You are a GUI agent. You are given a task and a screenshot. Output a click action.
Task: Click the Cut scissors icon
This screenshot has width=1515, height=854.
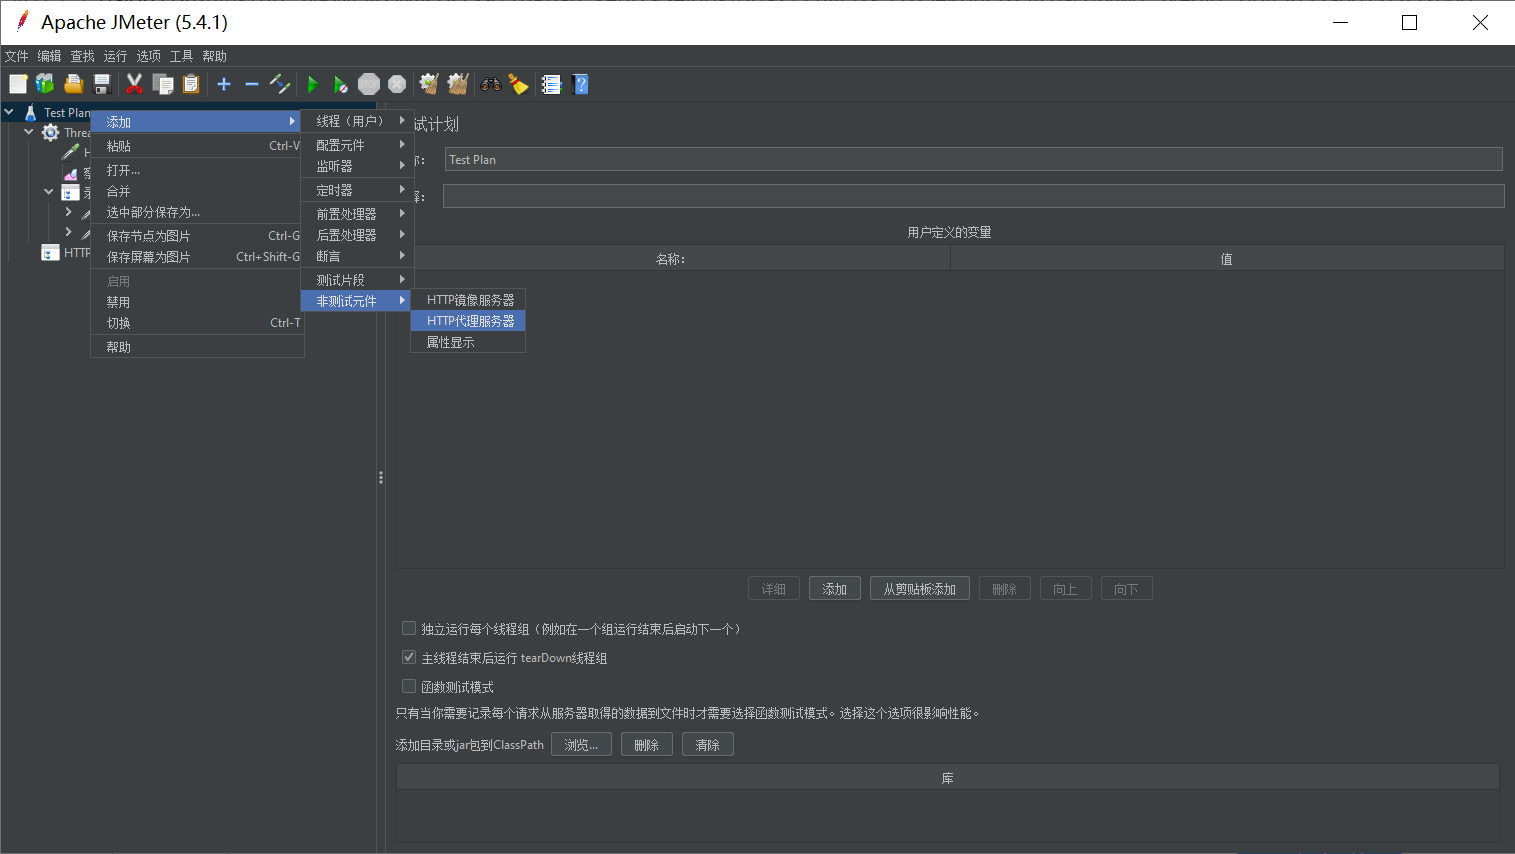pos(134,84)
